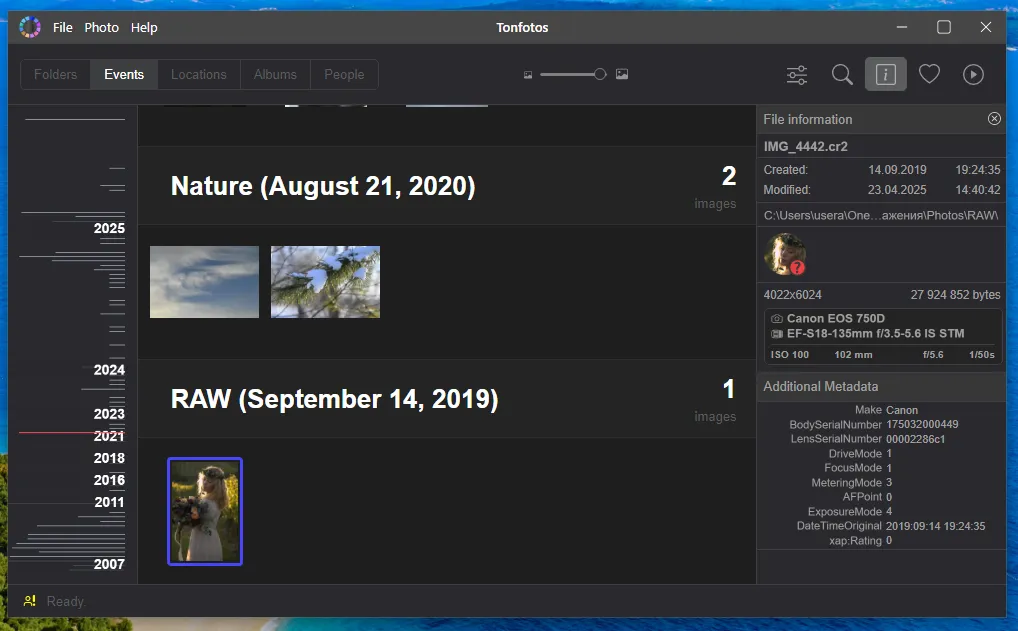The height and width of the screenshot is (631, 1018).
Task: Click the small thumbnail size icon
Action: click(528, 75)
